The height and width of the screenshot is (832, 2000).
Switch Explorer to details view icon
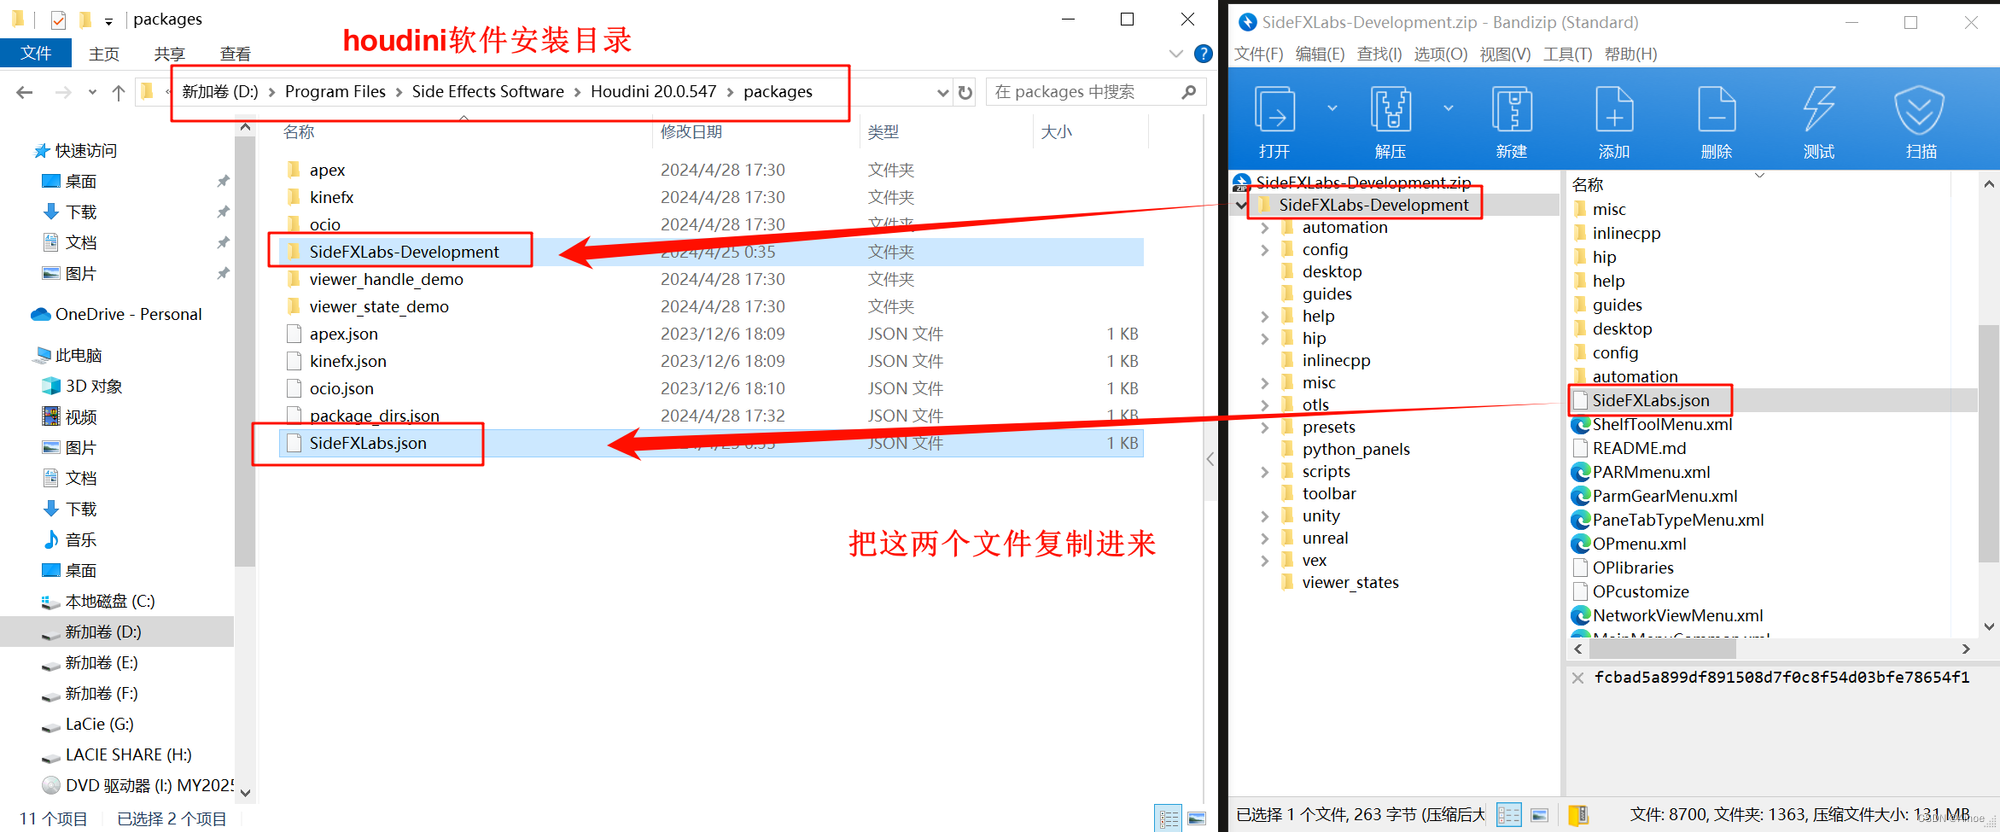coord(1168,818)
